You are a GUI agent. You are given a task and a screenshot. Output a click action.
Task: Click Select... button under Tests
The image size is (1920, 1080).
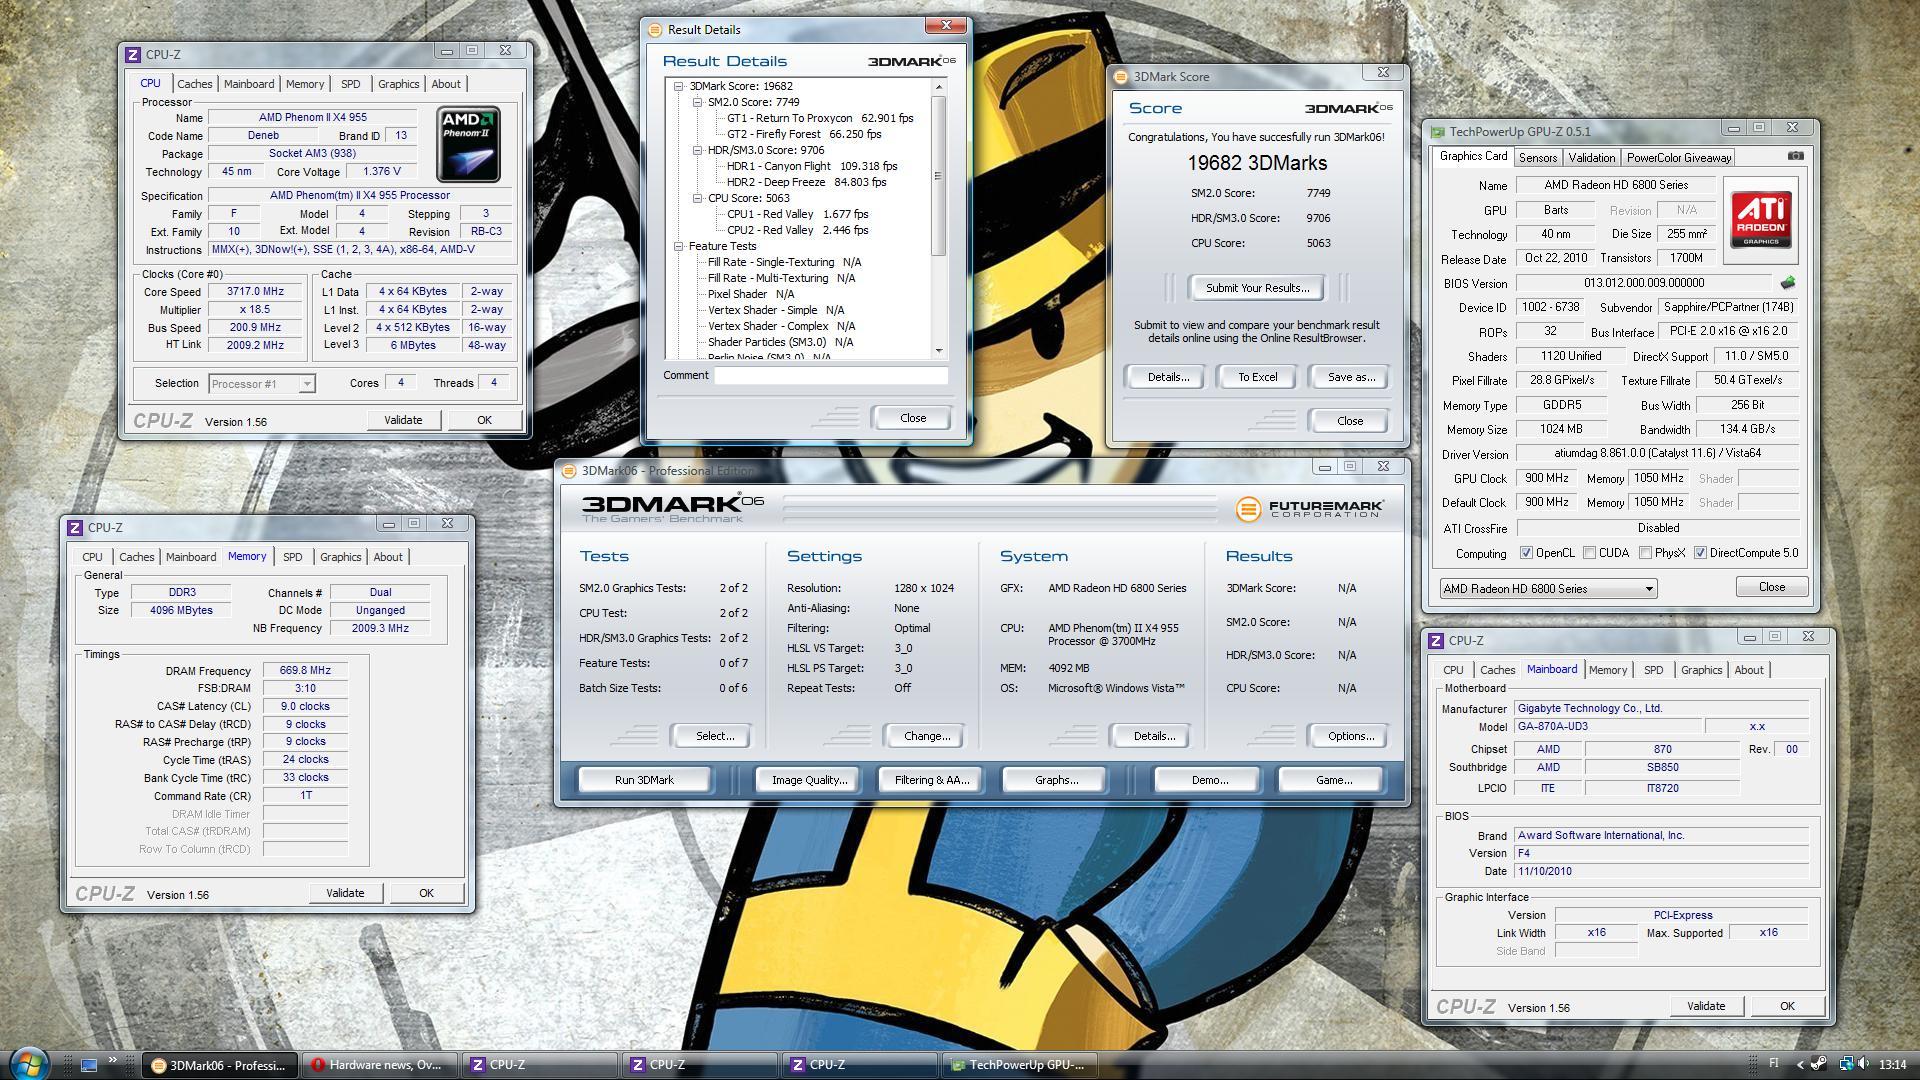coord(715,736)
